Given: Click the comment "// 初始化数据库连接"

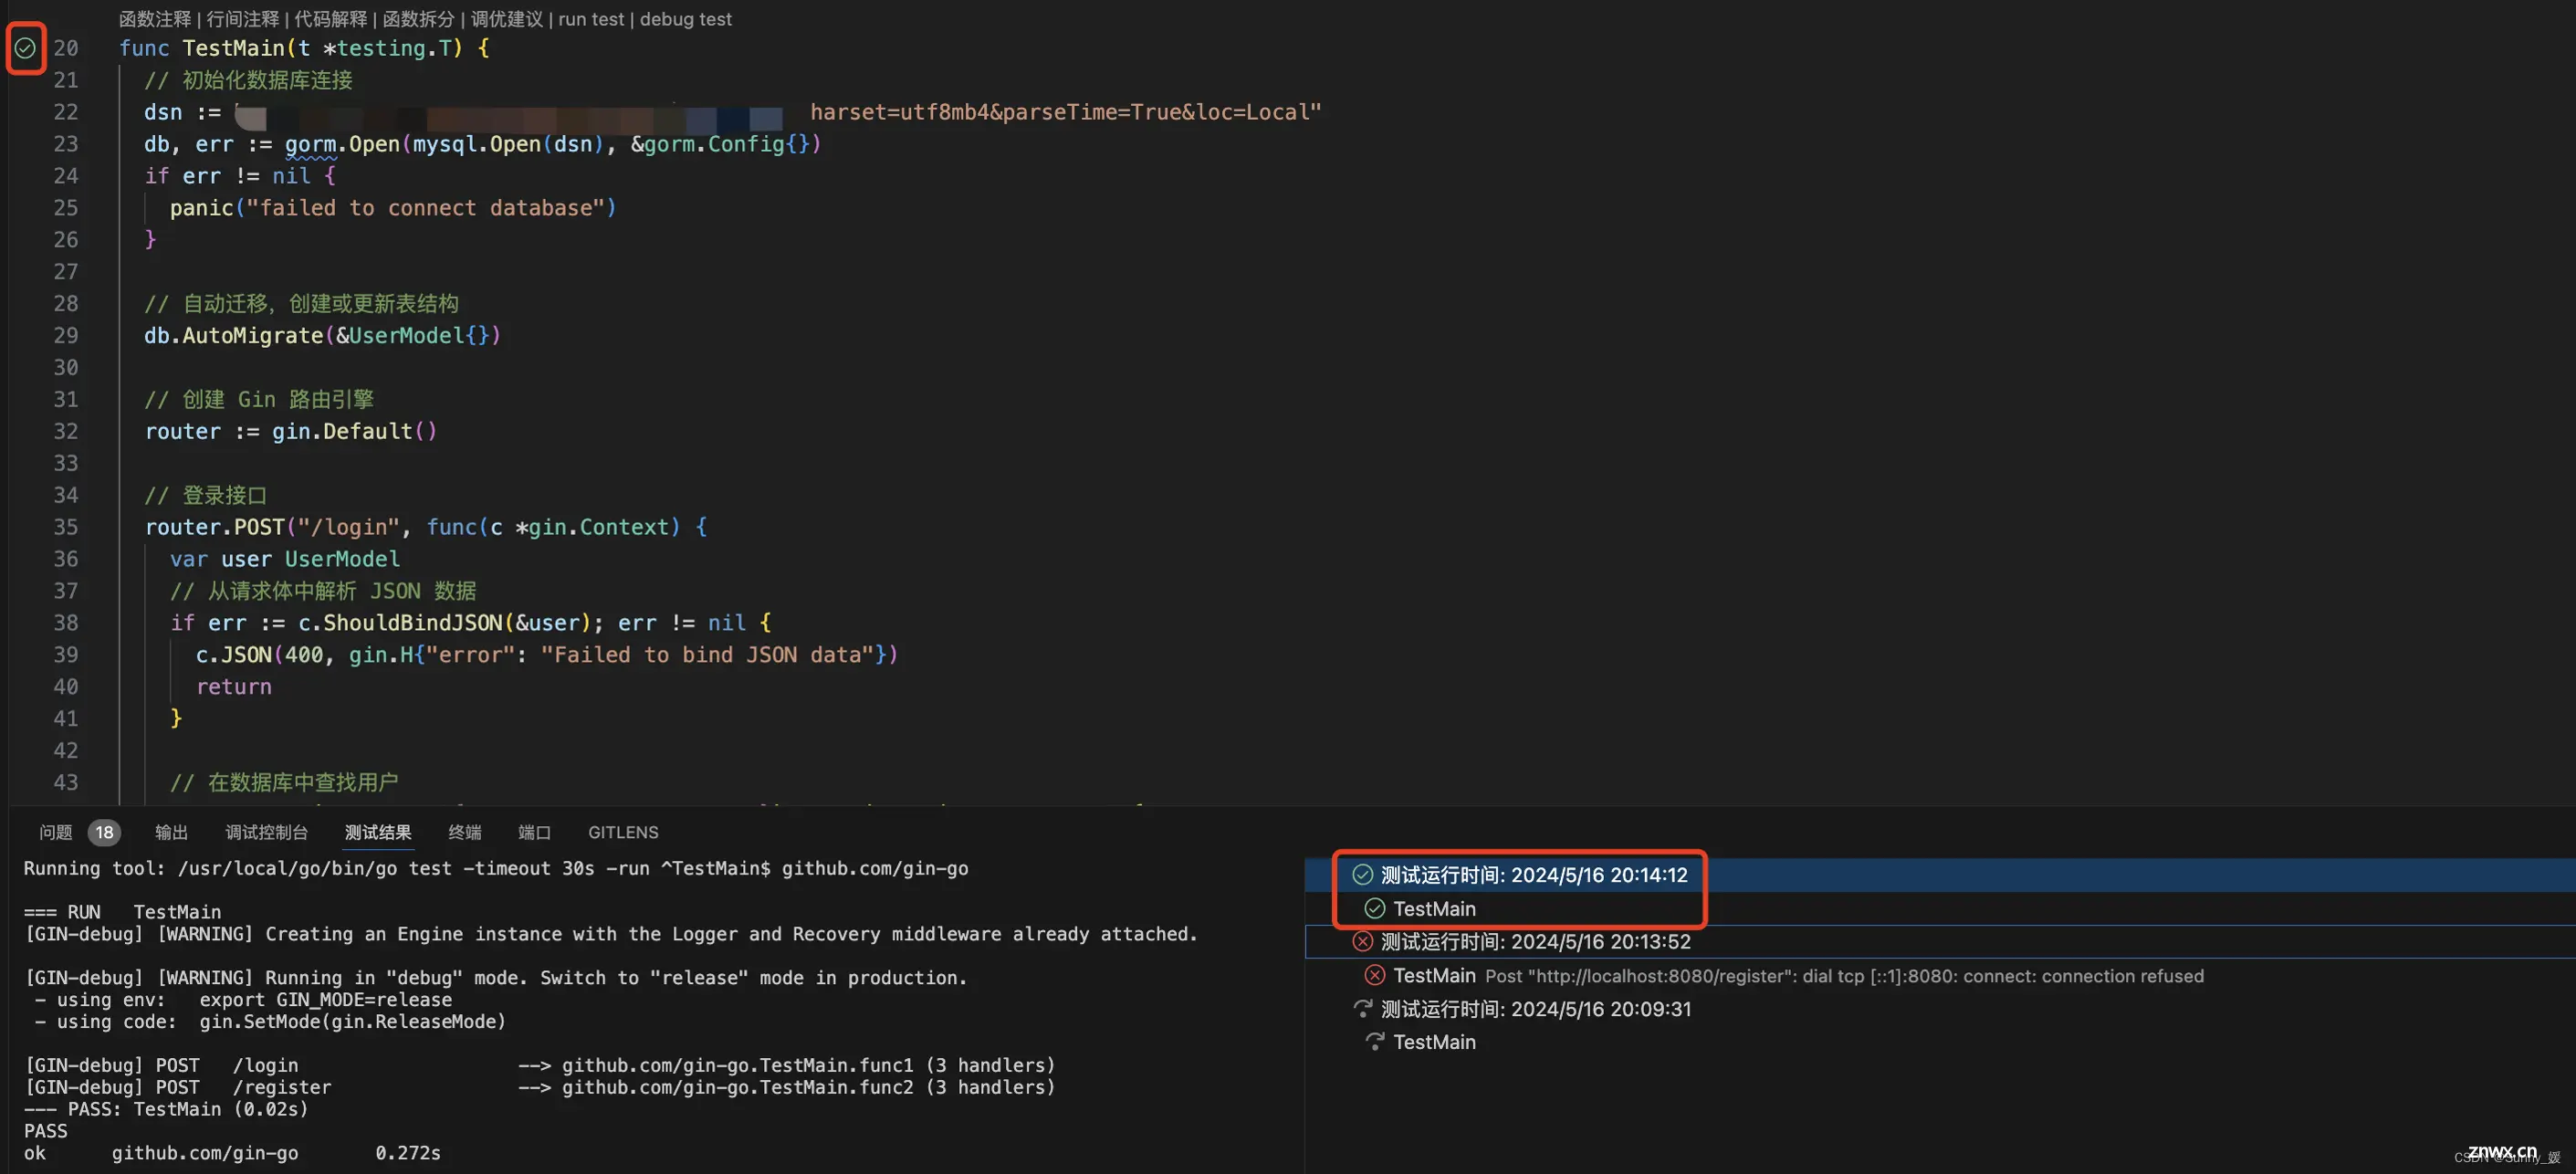Looking at the screenshot, I should click(248, 80).
